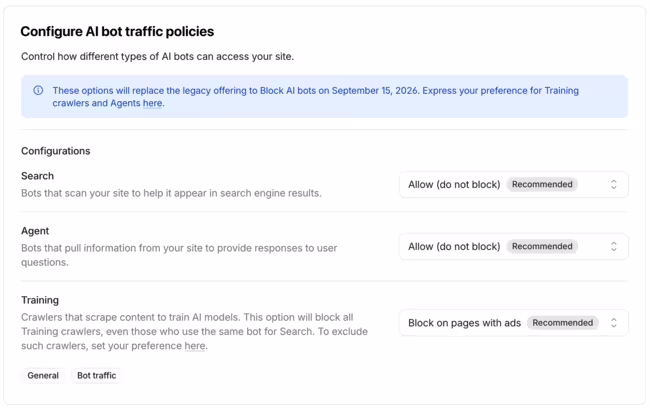
Task: Follow the 'here' link in the Training description
Action: [195, 346]
